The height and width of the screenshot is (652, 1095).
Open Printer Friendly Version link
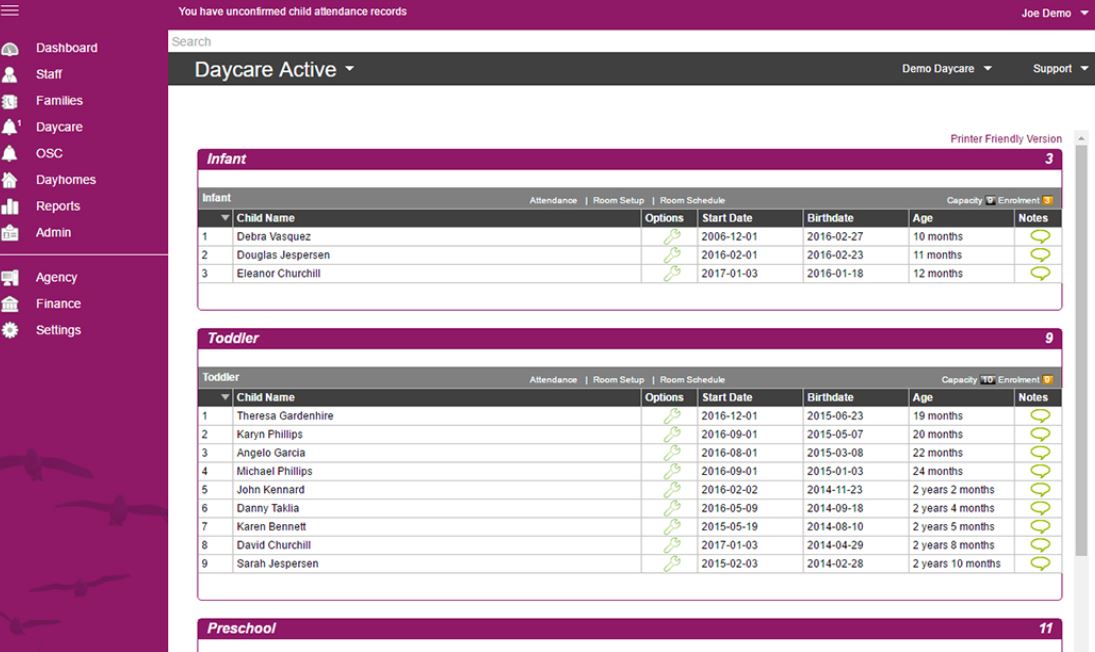1006,139
